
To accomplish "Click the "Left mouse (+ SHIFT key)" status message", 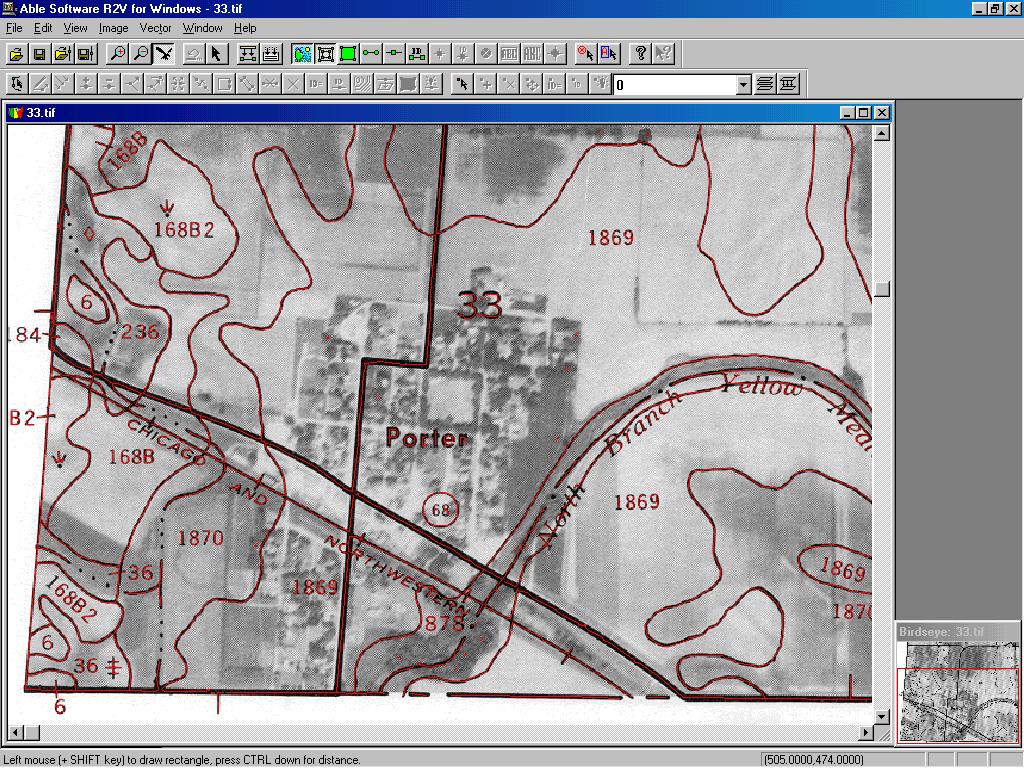I will point(182,760).
